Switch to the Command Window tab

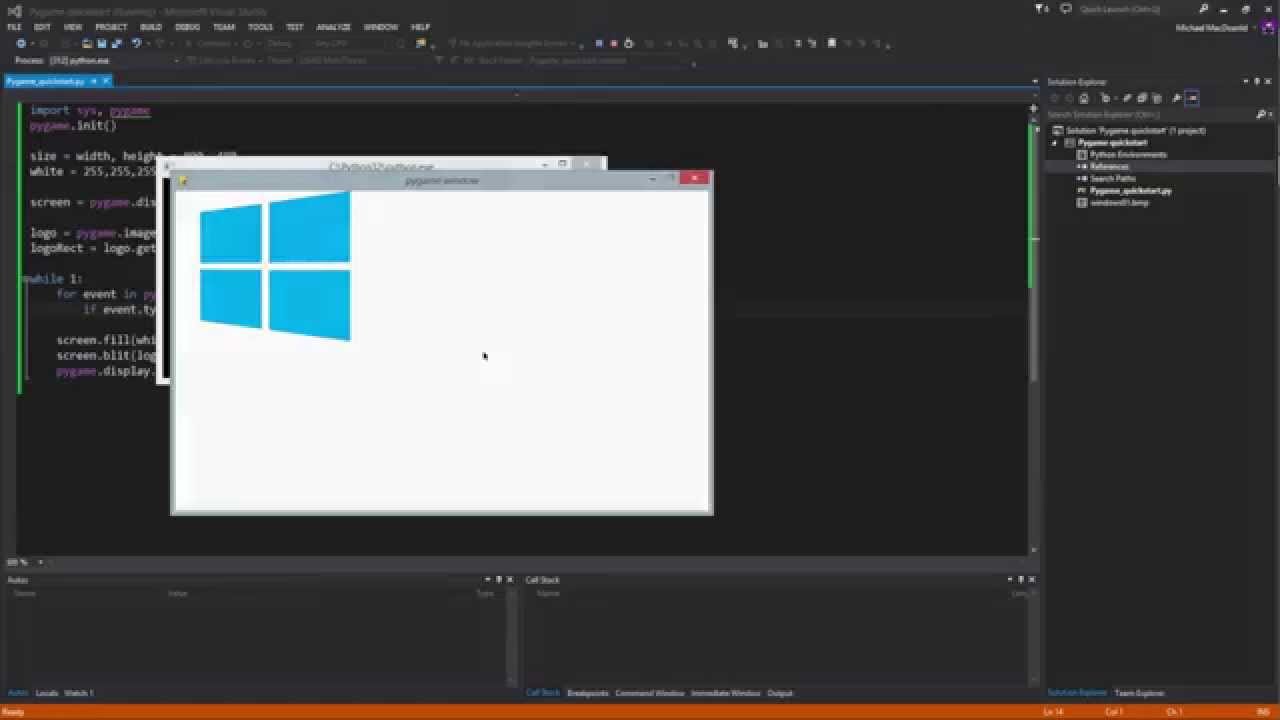click(x=649, y=693)
